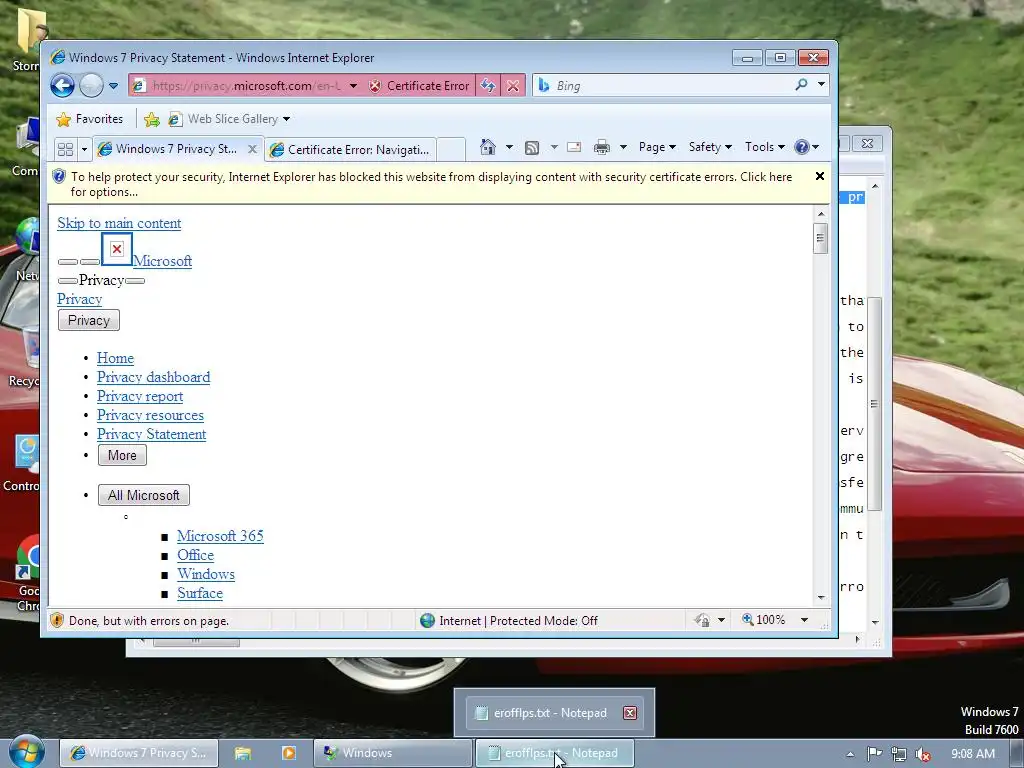Click the RSS feeds icon
Image resolution: width=1024 pixels, height=768 pixels.
point(532,148)
